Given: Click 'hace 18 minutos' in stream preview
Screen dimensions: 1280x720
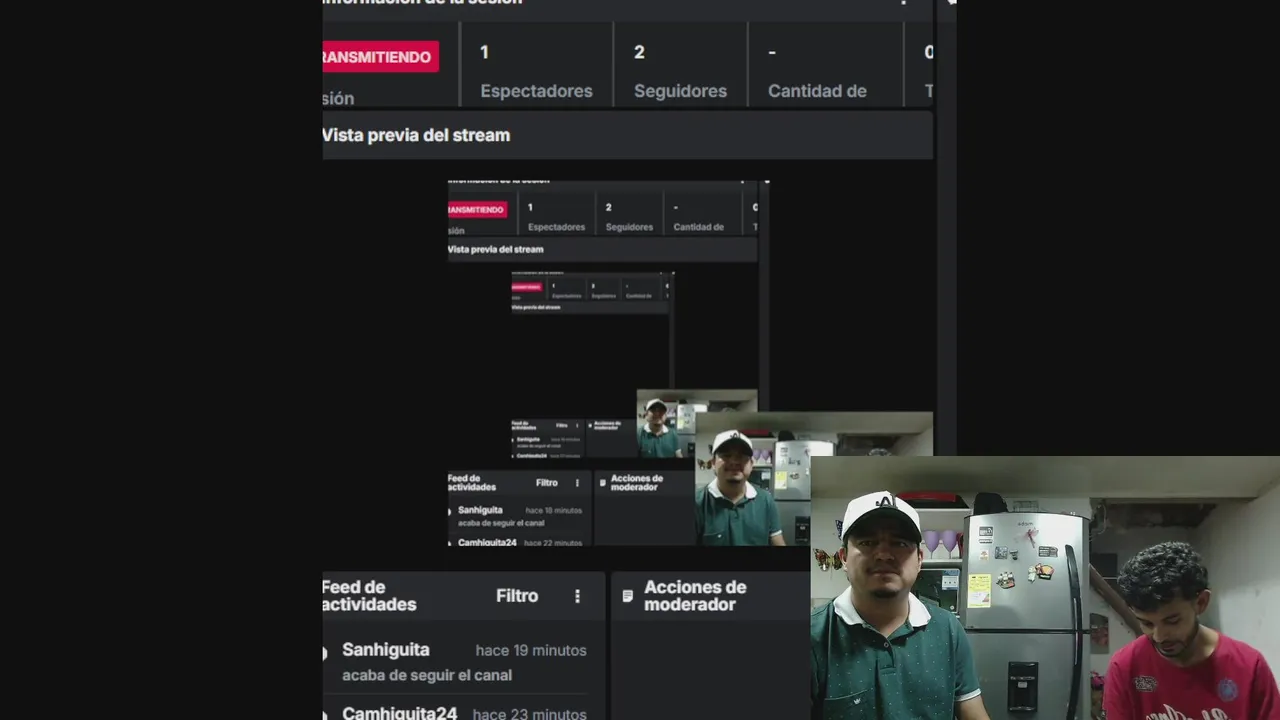Looking at the screenshot, I should [552, 510].
